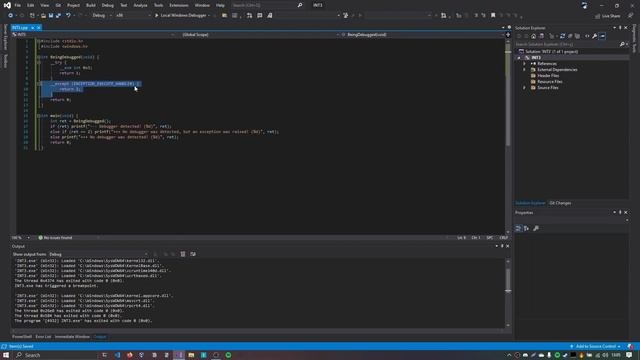Image resolution: width=640 pixels, height=360 pixels.
Task: Click the editor split view handle
Action: point(508,35)
